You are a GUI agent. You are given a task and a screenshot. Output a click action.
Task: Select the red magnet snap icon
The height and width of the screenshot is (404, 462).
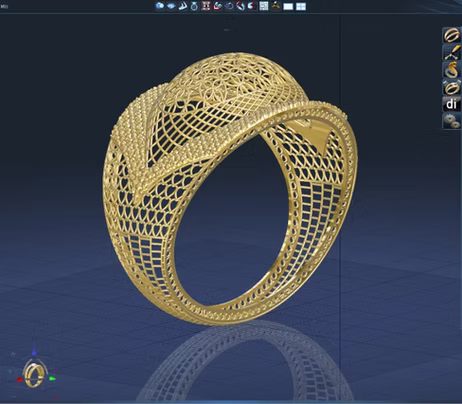[240, 6]
